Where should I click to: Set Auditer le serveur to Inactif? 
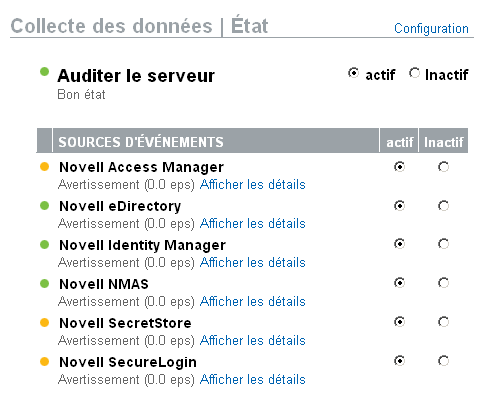(x=414, y=73)
